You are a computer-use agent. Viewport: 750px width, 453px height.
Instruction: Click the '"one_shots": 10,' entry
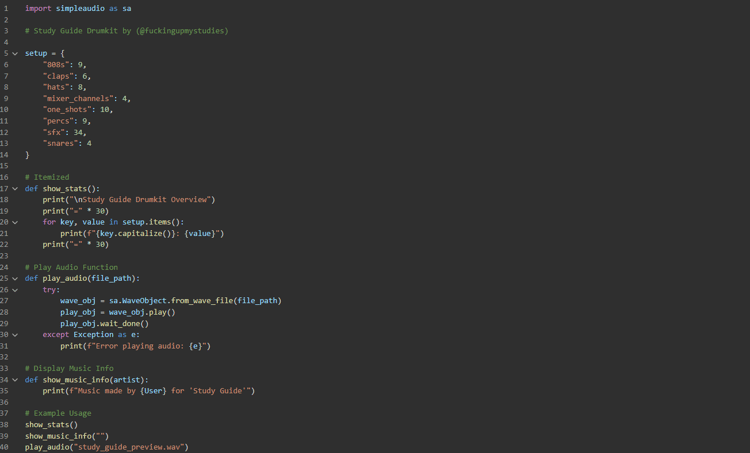coord(78,110)
